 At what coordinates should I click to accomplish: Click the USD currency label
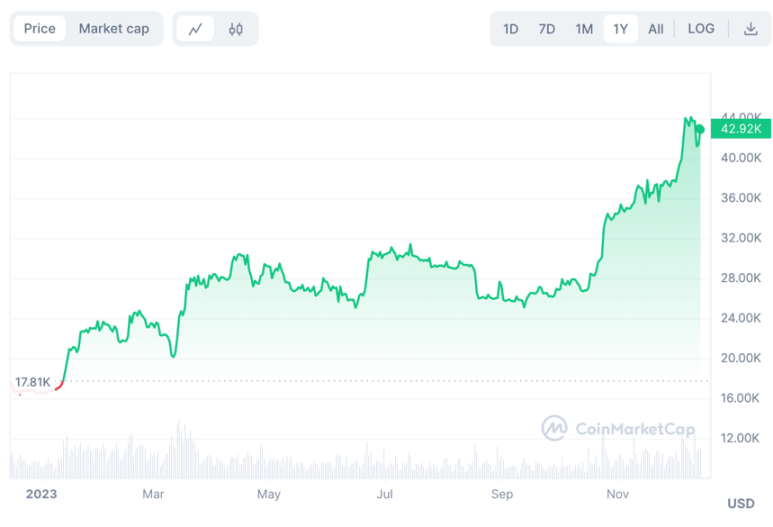tap(740, 503)
